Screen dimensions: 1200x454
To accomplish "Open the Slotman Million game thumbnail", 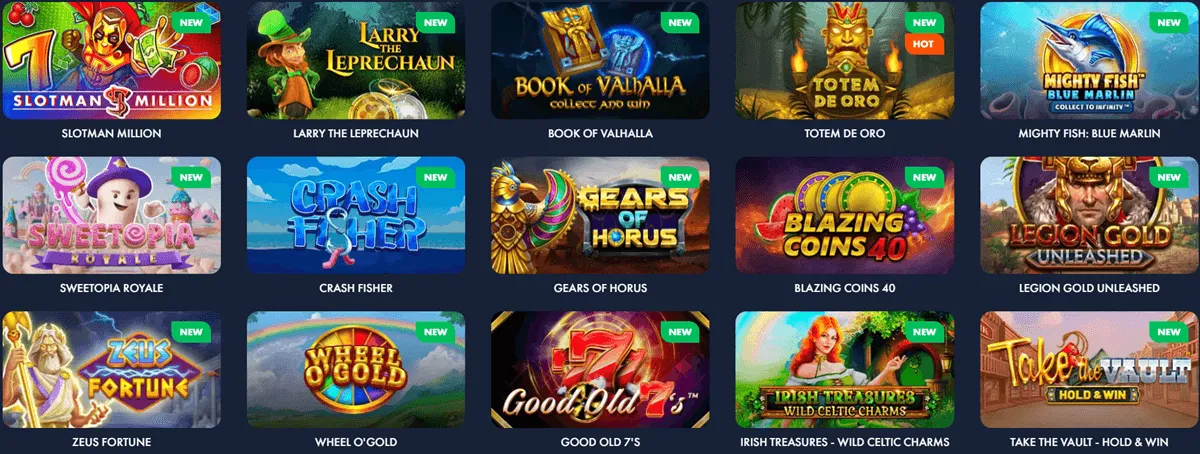I will [x=112, y=60].
